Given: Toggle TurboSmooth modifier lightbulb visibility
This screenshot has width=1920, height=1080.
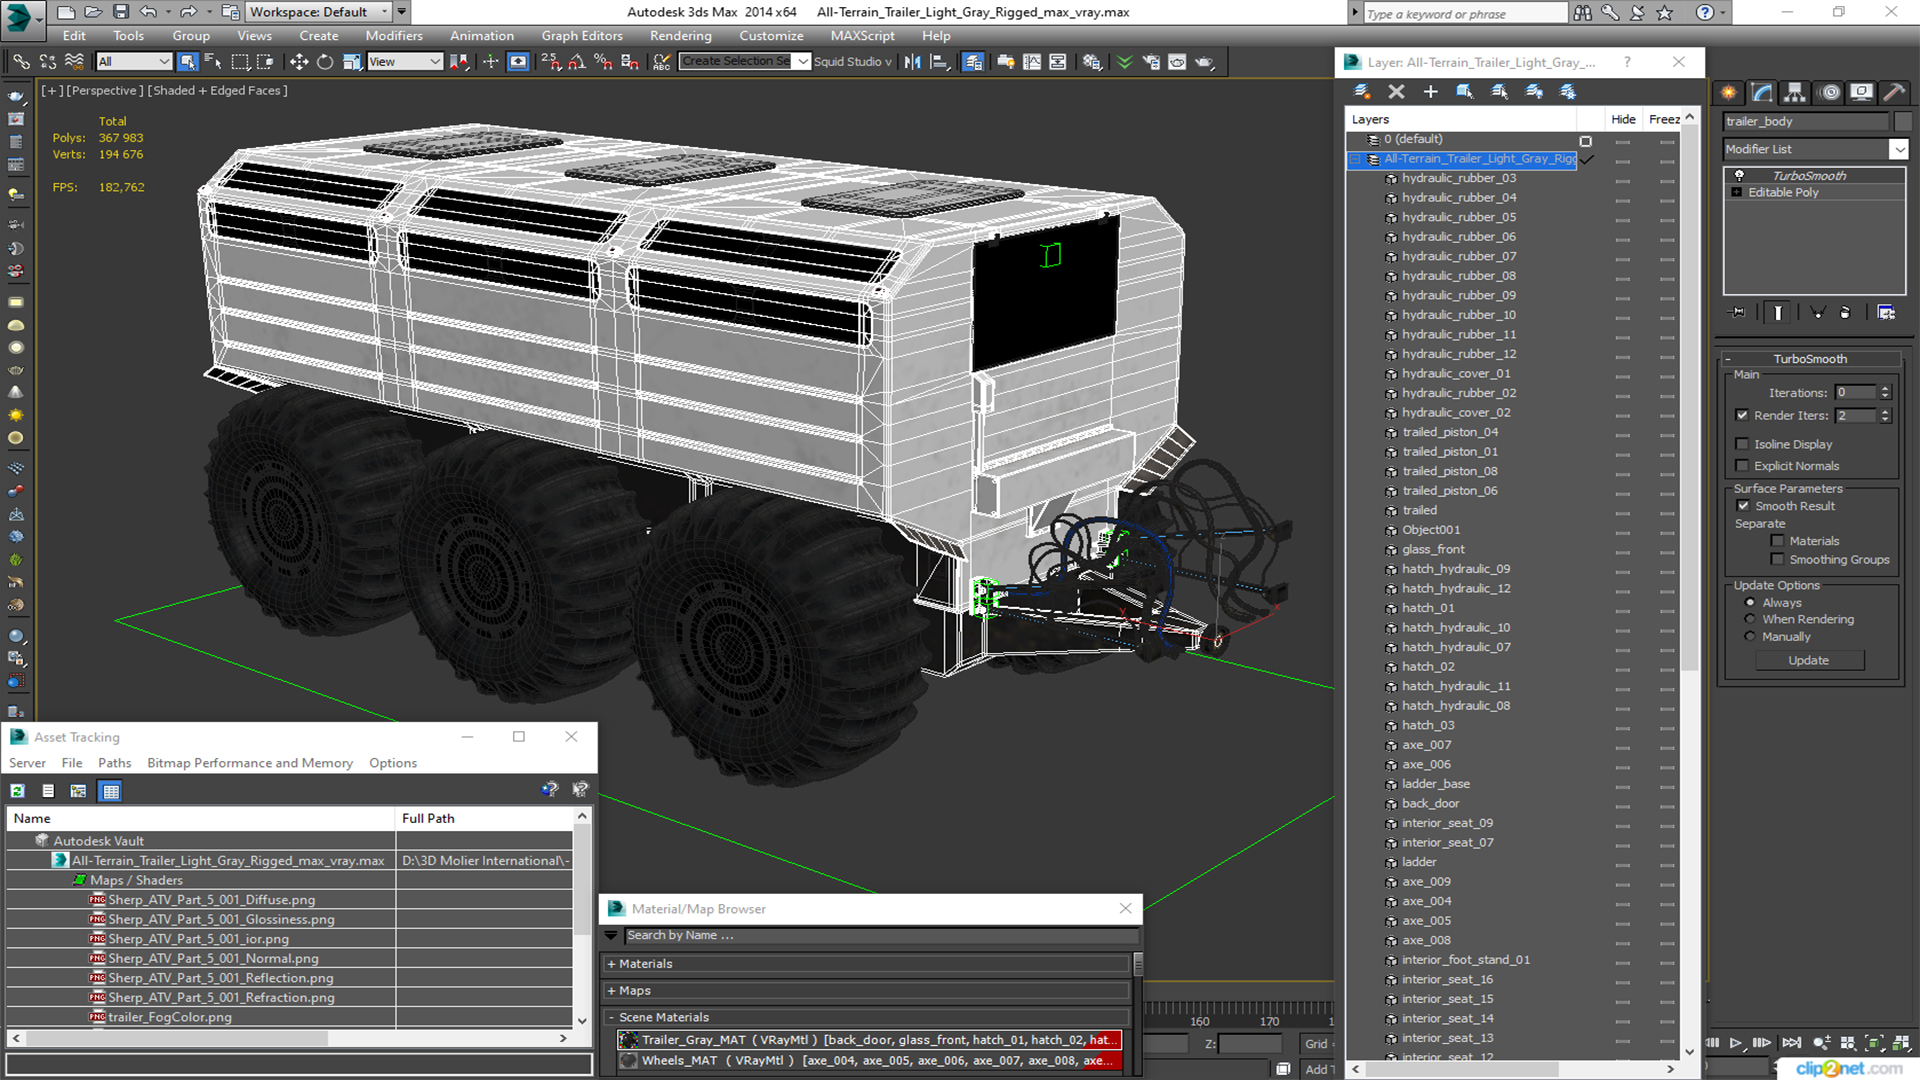Looking at the screenshot, I should (1739, 176).
